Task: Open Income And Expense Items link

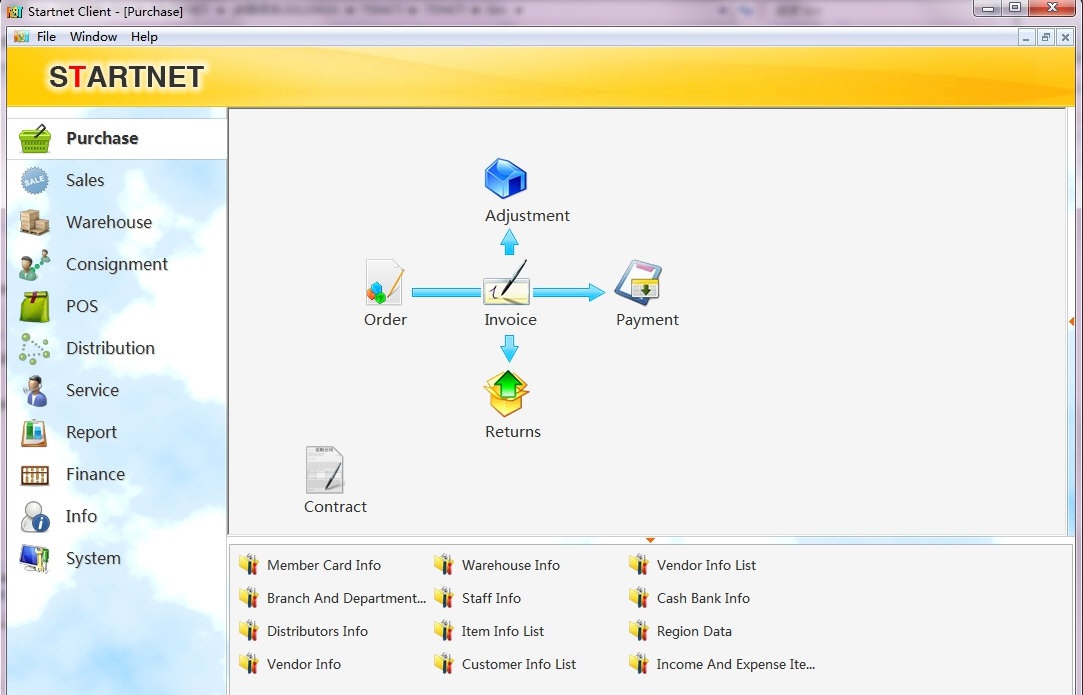Action: click(x=736, y=665)
